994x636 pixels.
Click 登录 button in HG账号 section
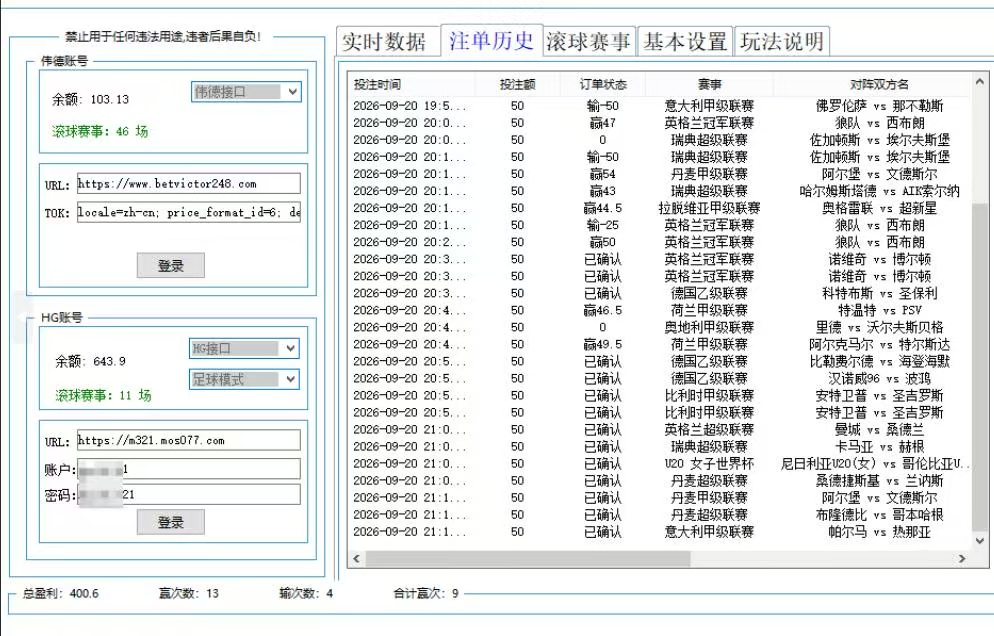171,522
